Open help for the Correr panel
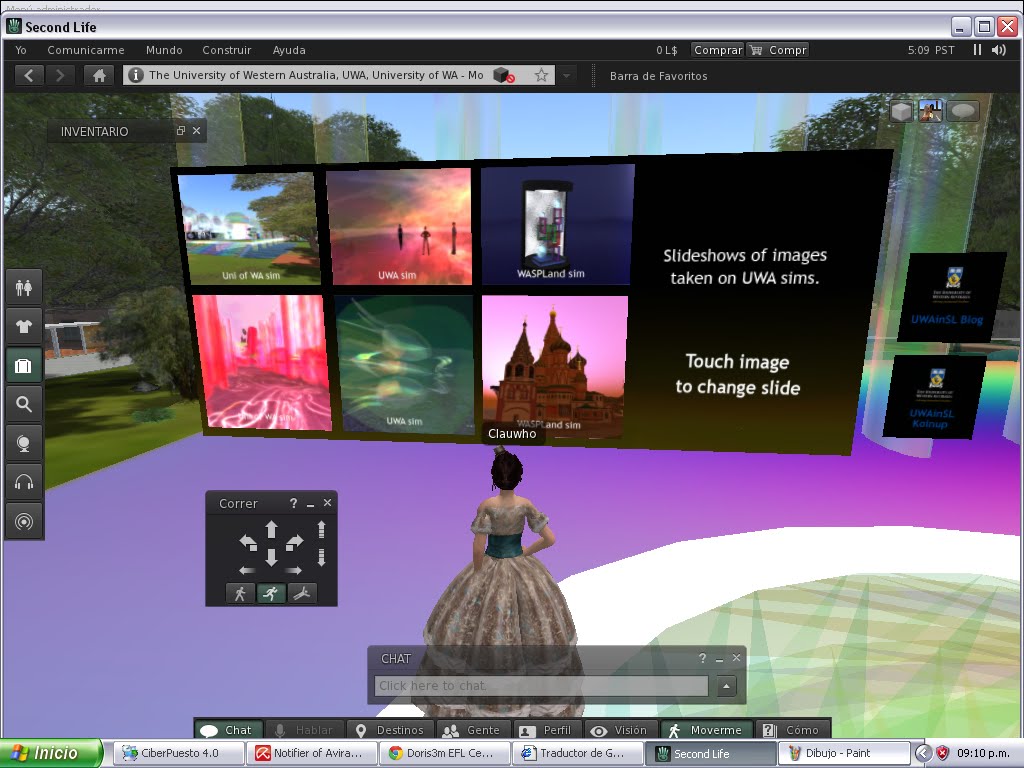The image size is (1024, 768). pos(293,504)
